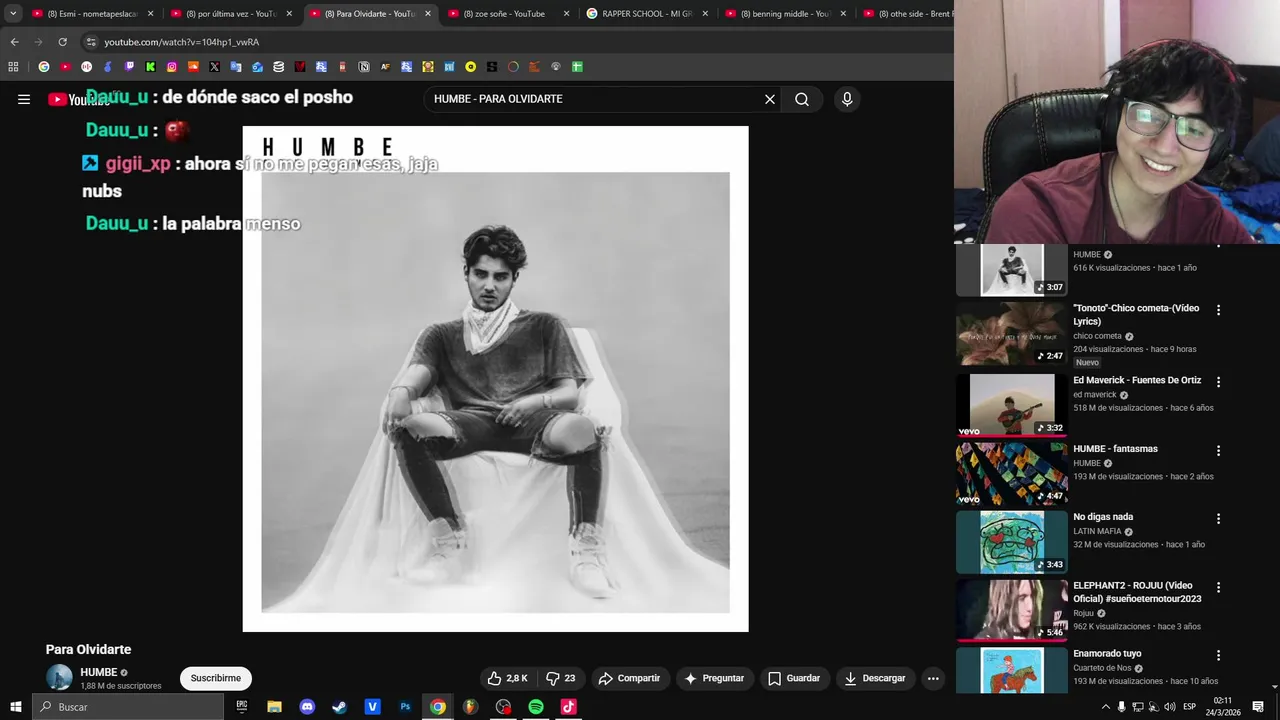Viewport: 1280px width, 720px height.
Task: Switch to the por última vez tab
Action: (231, 14)
